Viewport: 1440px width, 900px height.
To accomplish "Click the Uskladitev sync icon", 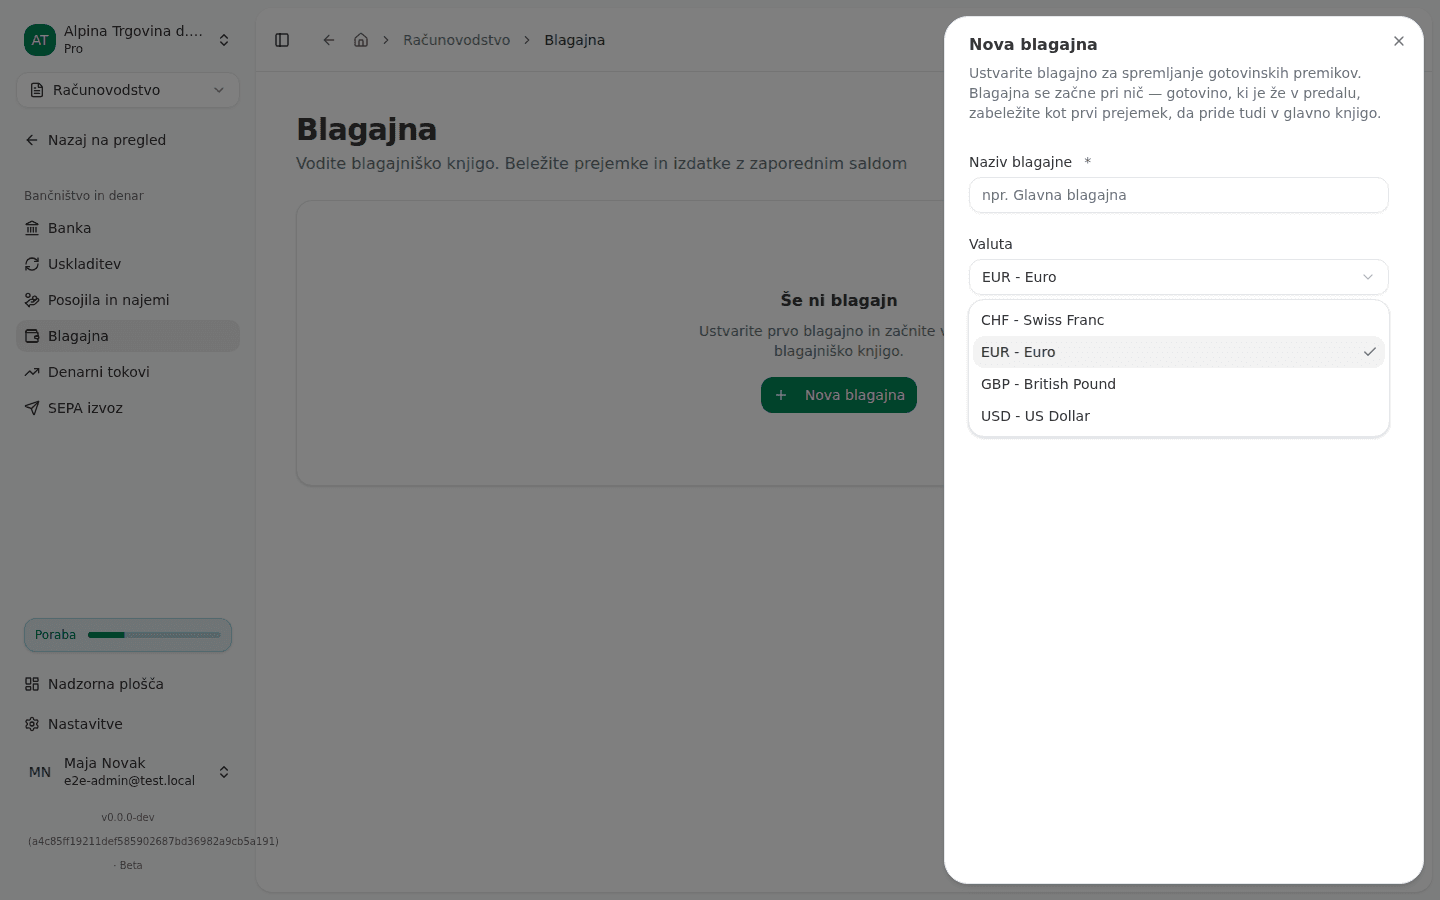I will coord(32,264).
